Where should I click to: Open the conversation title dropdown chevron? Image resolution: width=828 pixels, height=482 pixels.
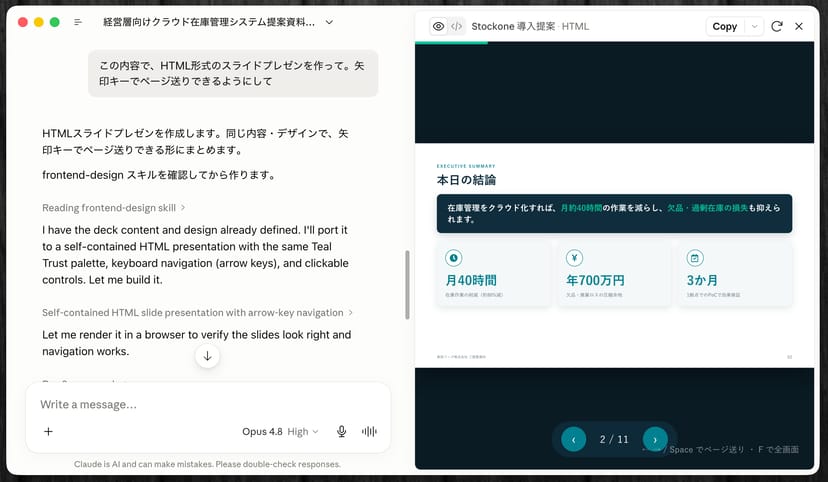[x=329, y=22]
